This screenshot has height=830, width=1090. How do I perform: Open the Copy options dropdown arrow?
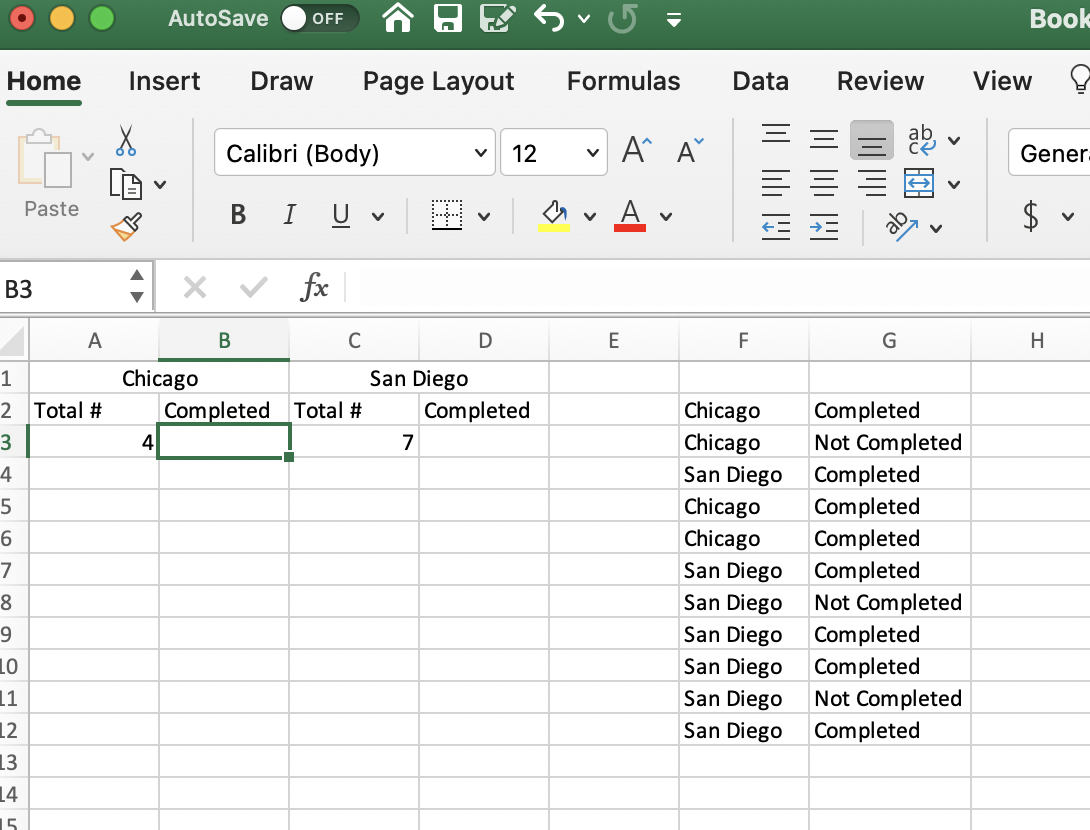[160, 185]
